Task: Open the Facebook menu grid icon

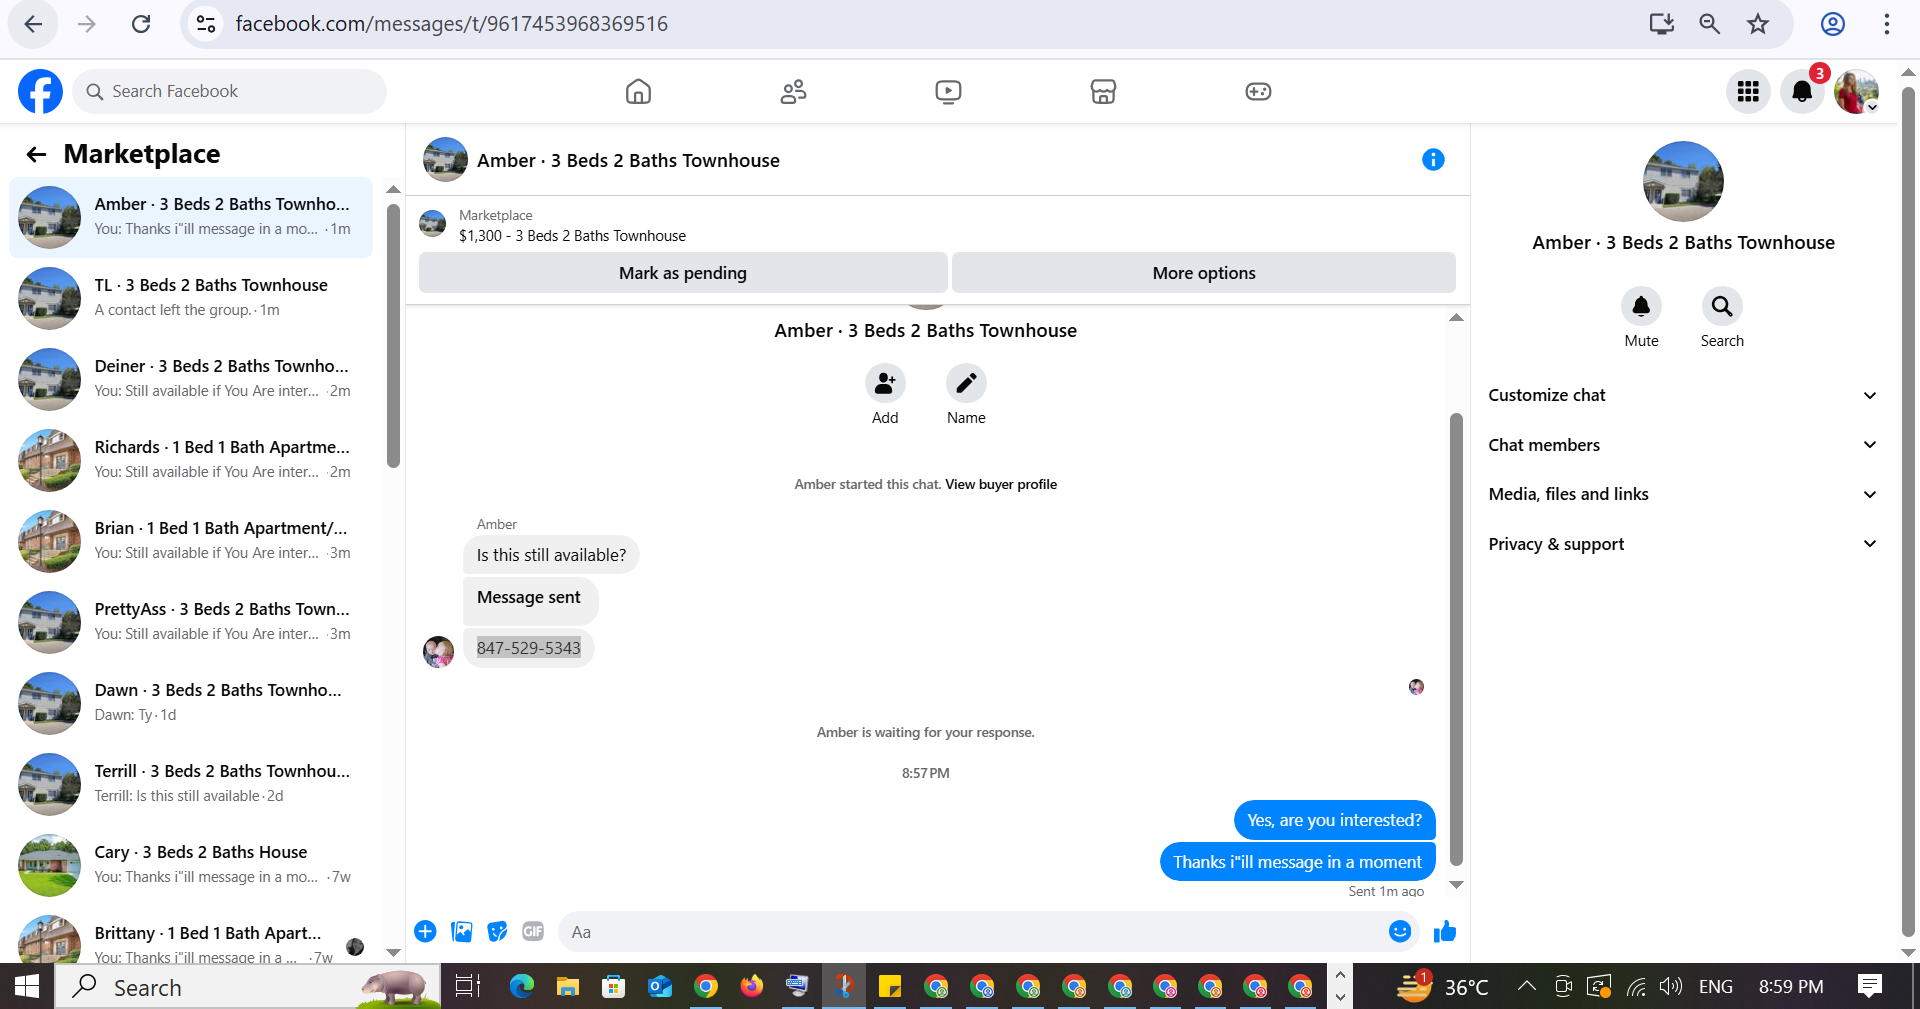Action: coord(1748,92)
